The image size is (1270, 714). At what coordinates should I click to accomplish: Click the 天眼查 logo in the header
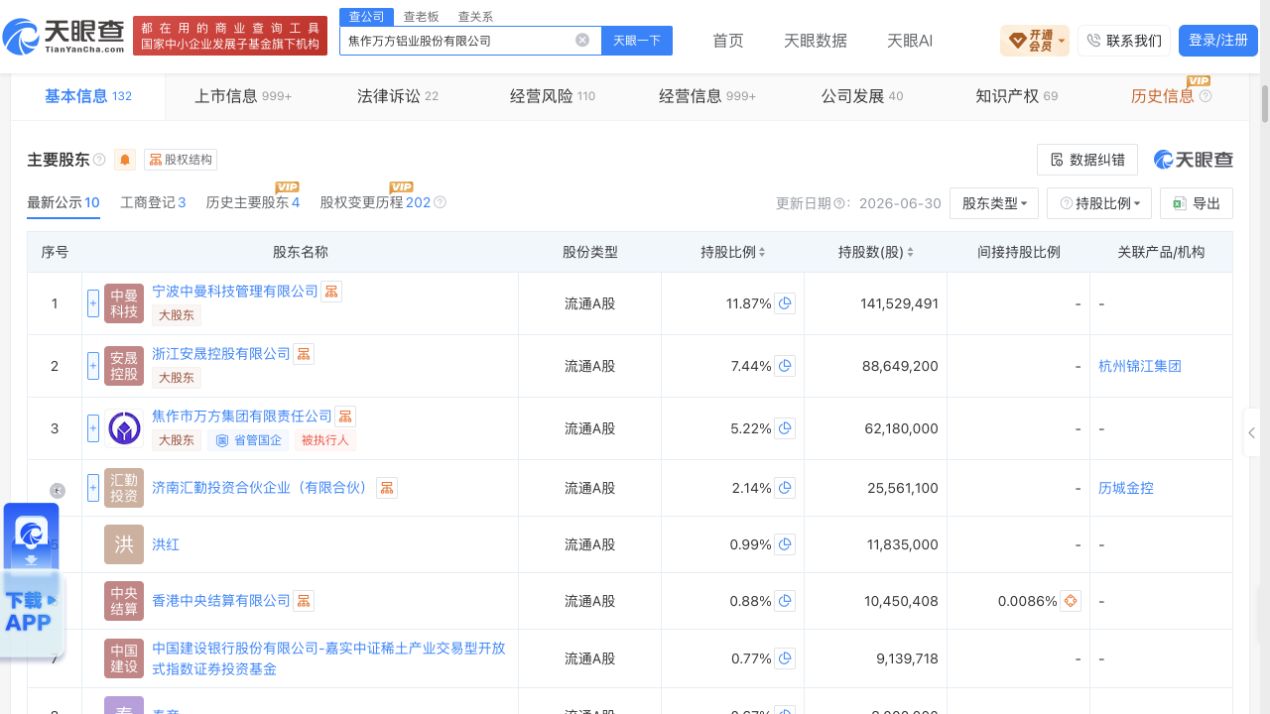click(x=65, y=37)
